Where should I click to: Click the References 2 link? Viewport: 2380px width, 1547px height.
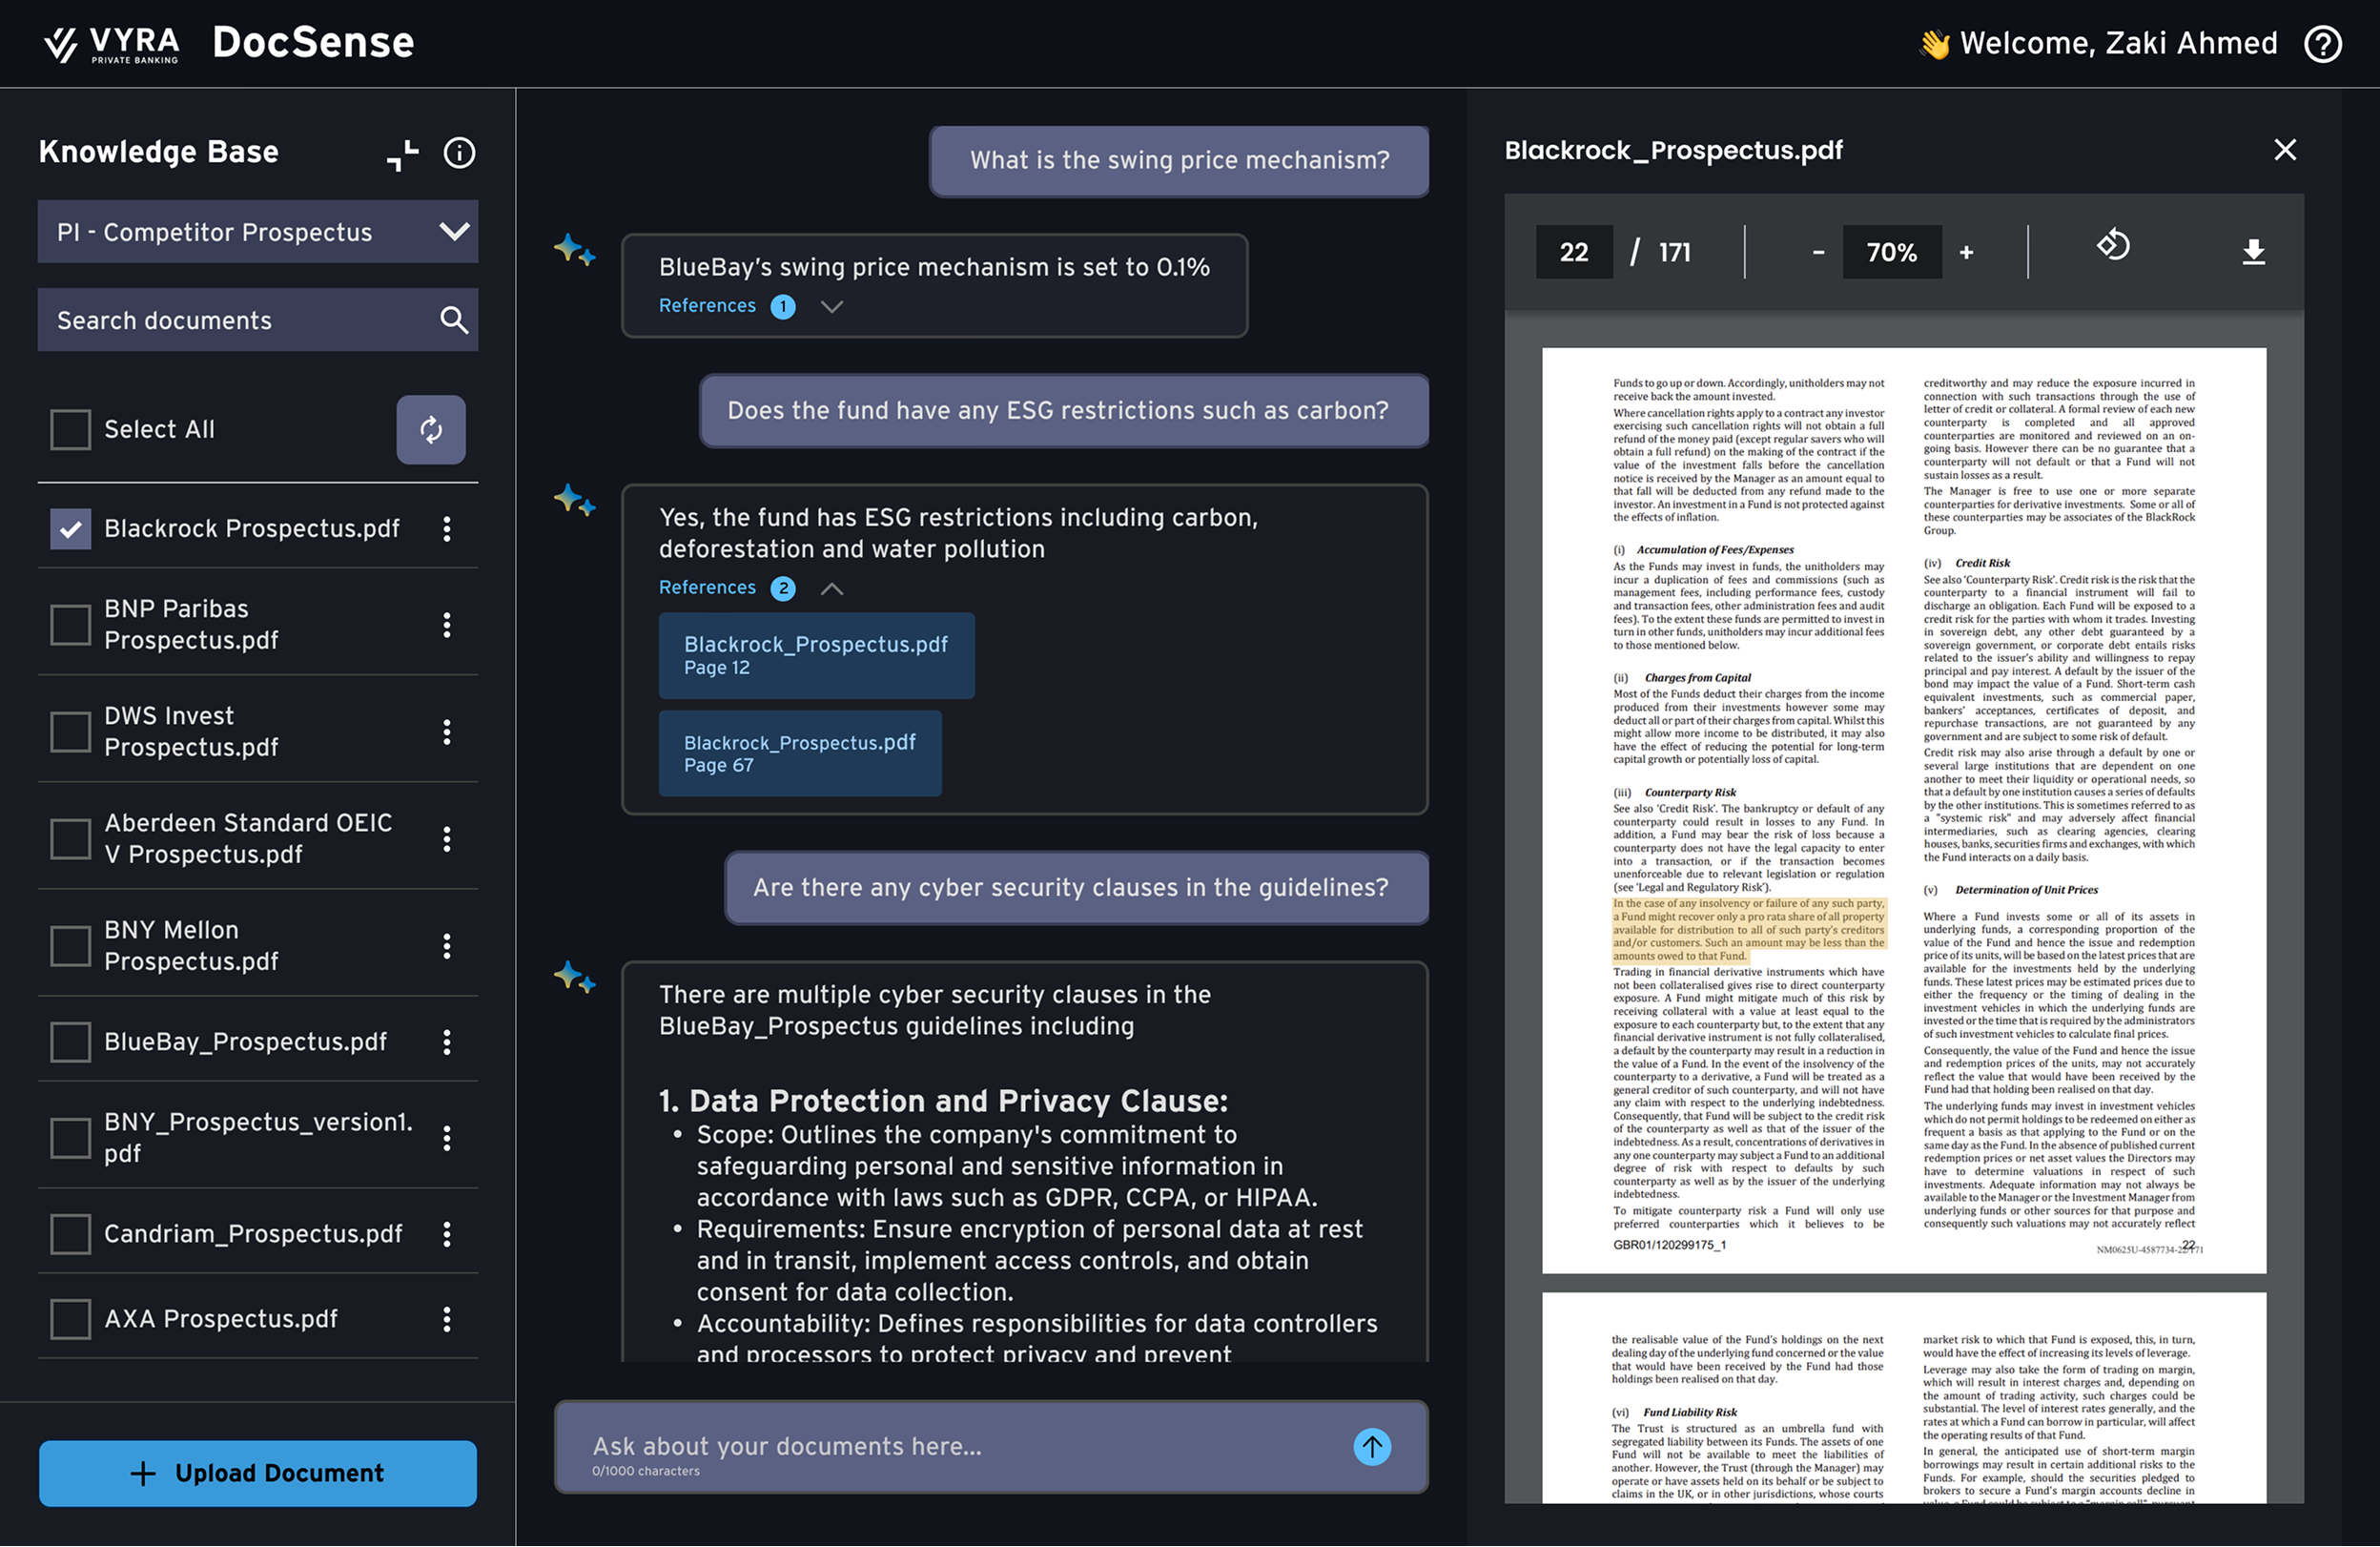(x=727, y=588)
